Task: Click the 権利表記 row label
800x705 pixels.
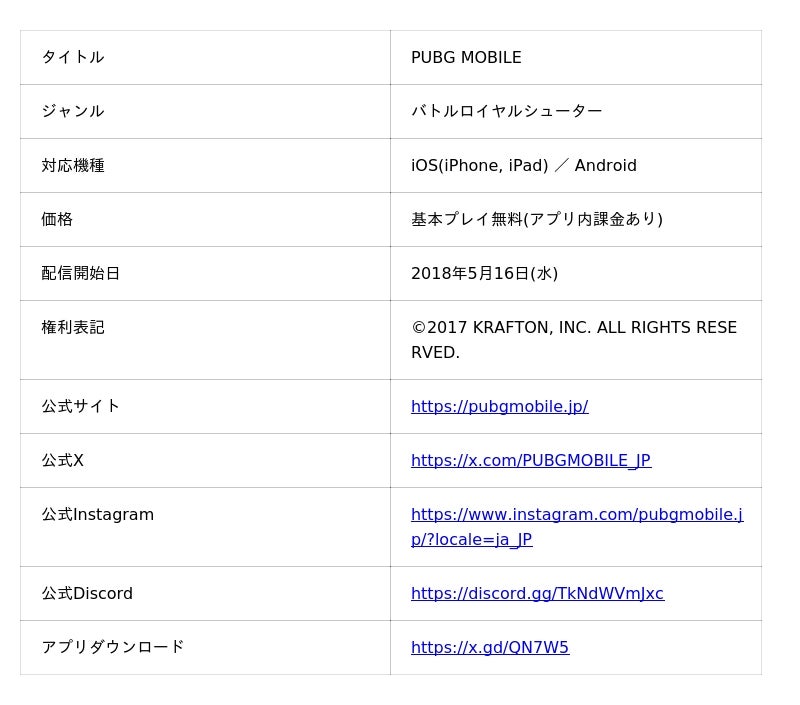Action: (x=73, y=327)
